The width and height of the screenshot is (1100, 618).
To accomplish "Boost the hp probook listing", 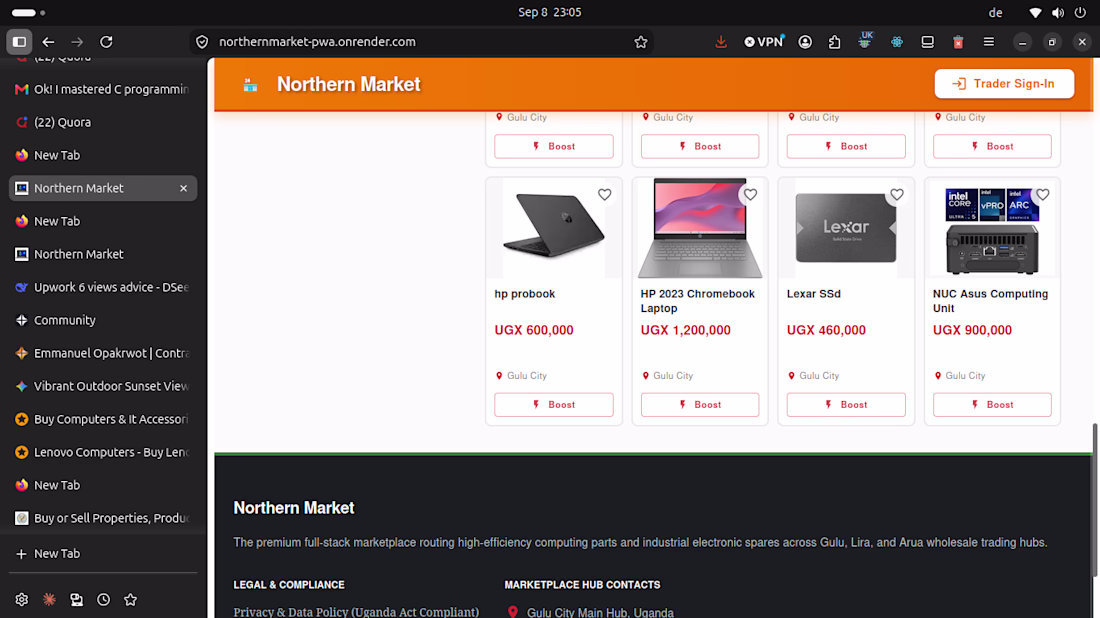I will 554,405.
